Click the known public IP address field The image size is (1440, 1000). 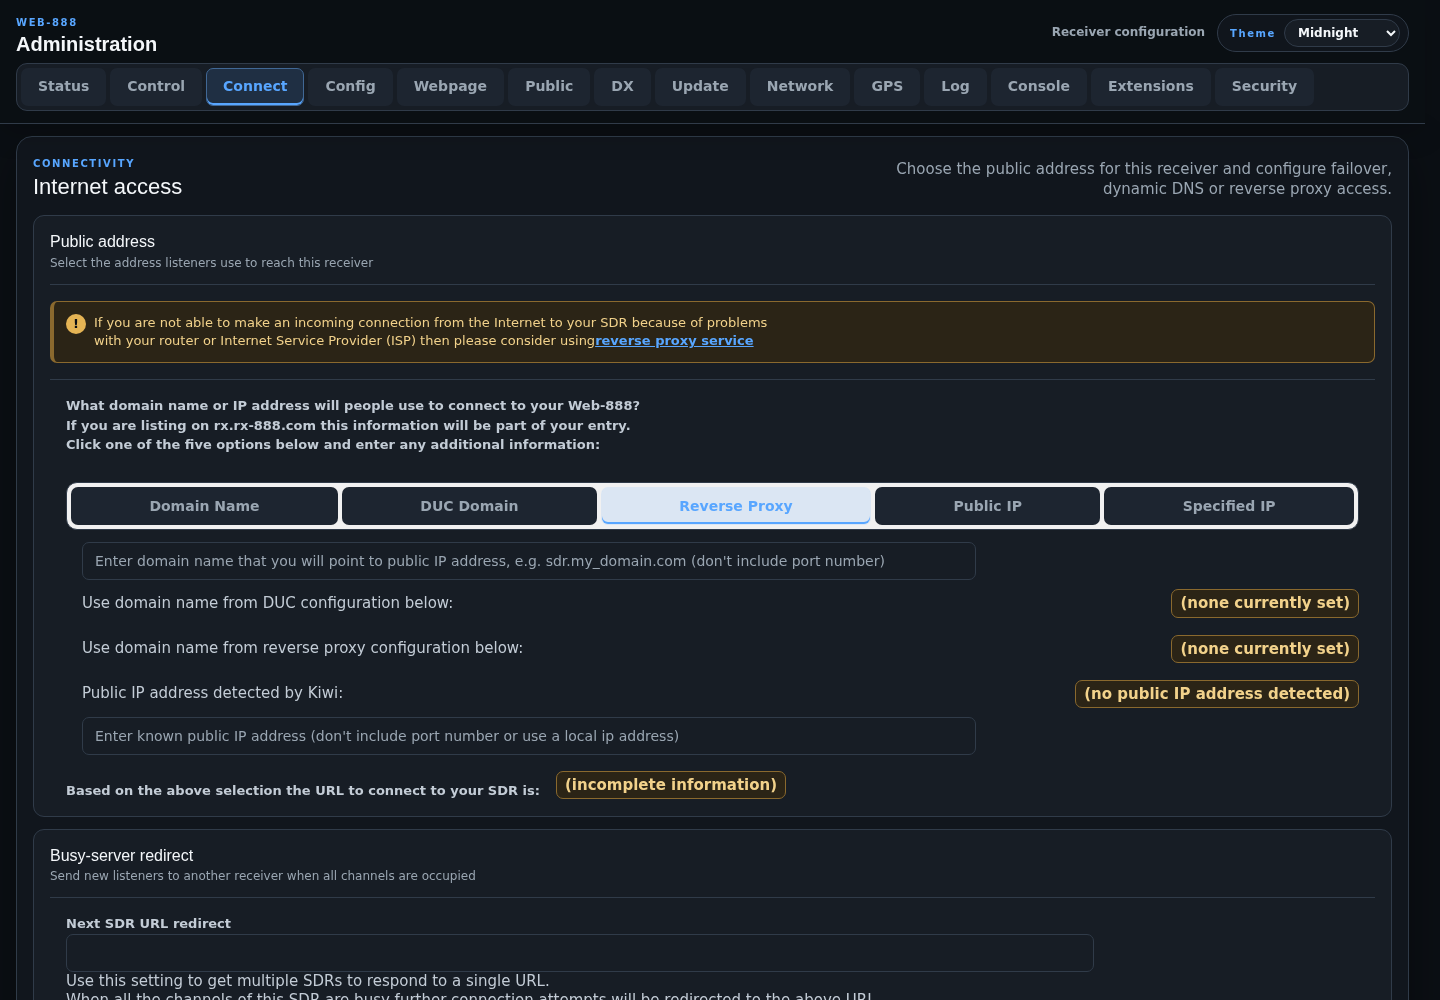pos(529,736)
